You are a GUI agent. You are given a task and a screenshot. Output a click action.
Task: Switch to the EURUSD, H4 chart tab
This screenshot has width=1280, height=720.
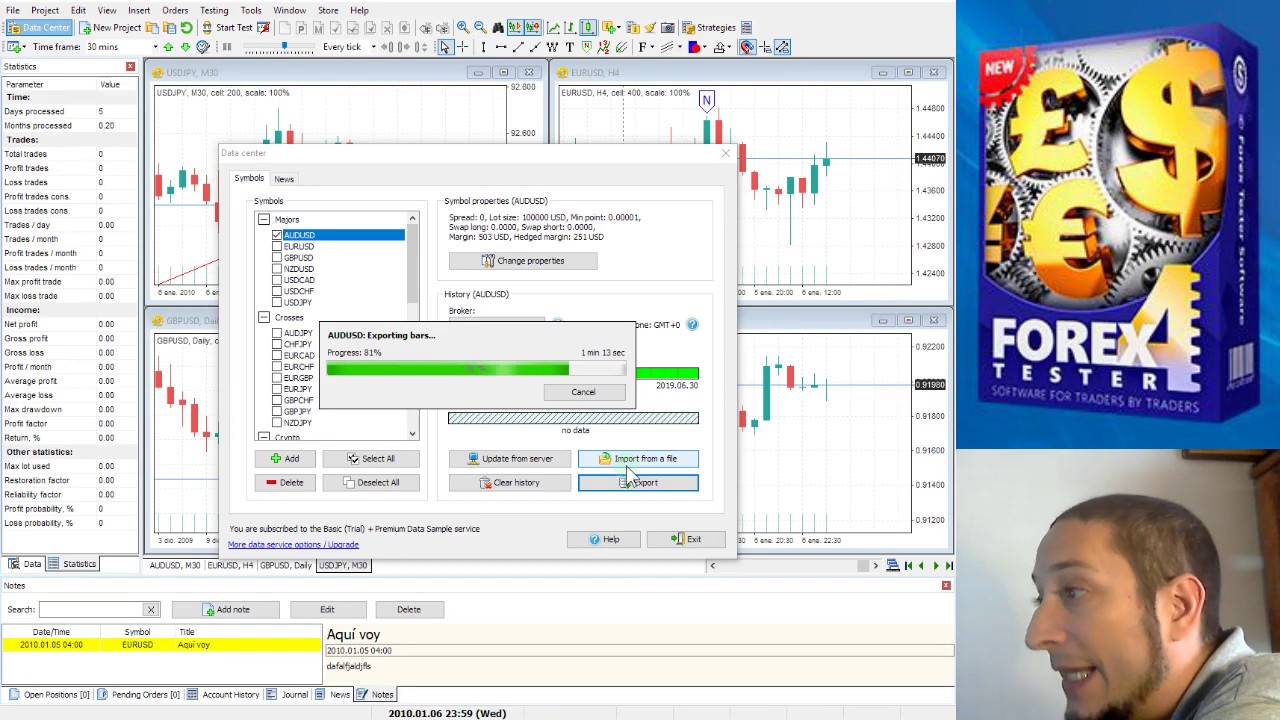pos(230,566)
